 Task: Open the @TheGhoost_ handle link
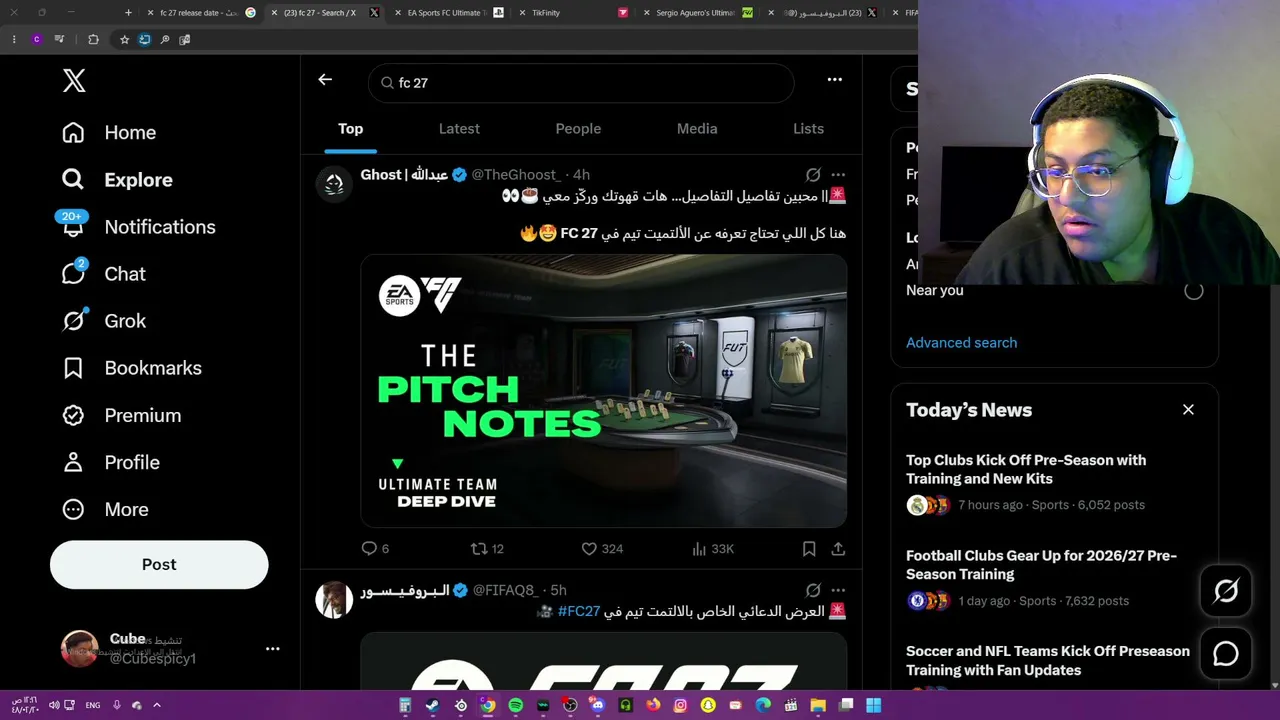(516, 175)
